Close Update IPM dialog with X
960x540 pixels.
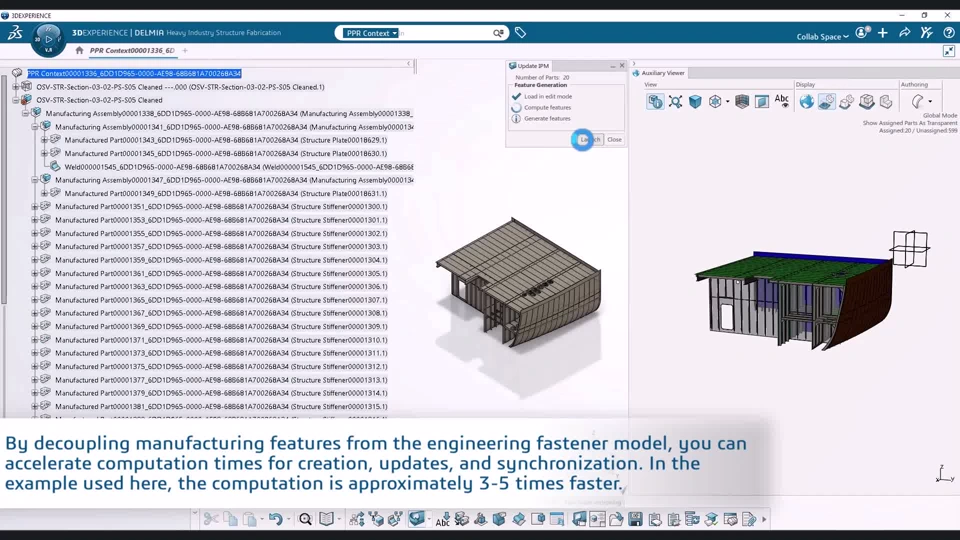click(622, 66)
